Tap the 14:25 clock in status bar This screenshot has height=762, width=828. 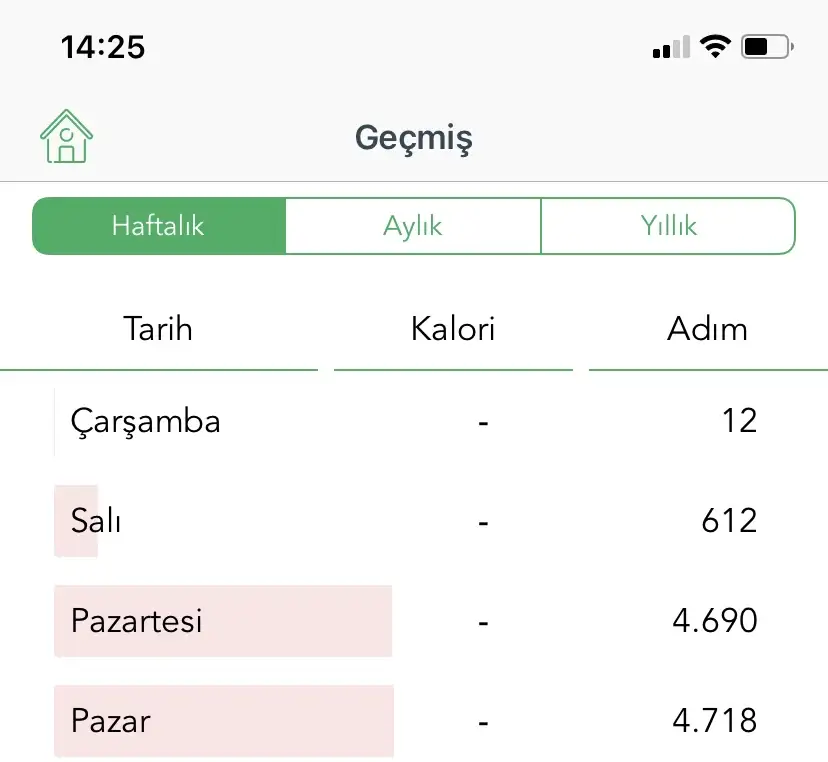click(103, 47)
